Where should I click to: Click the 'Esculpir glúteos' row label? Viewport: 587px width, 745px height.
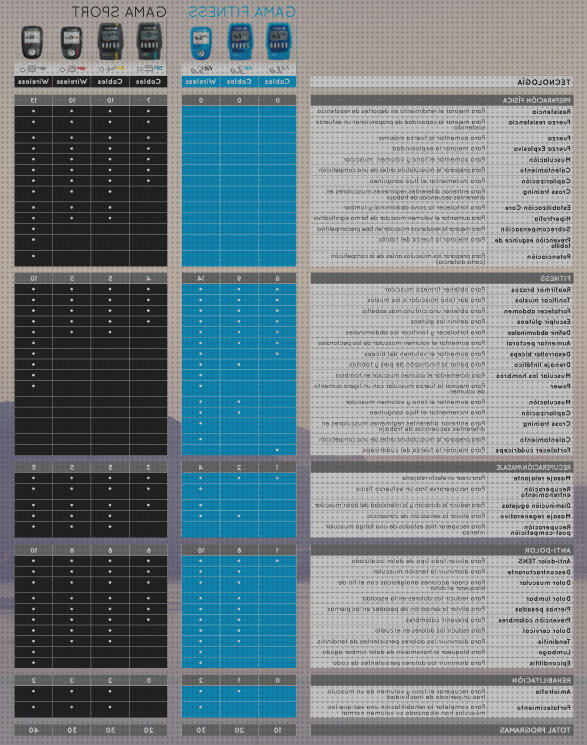pyautogui.click(x=543, y=322)
